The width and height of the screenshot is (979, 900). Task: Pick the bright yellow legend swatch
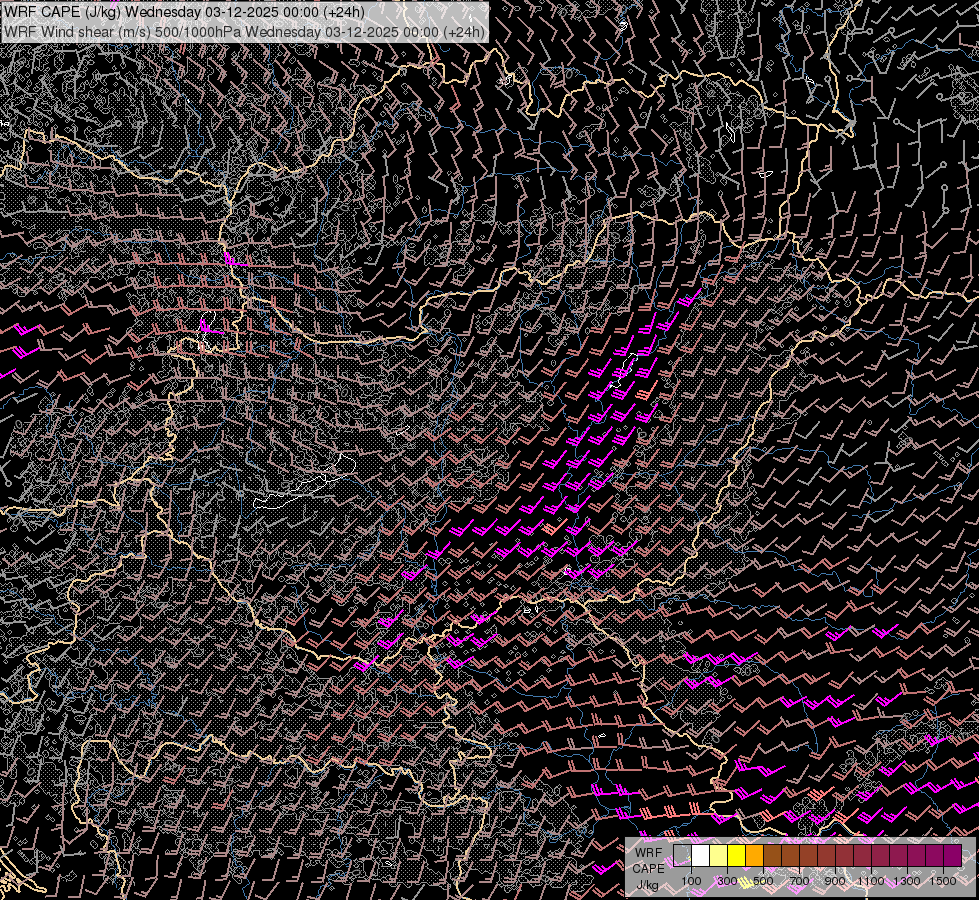coord(736,856)
